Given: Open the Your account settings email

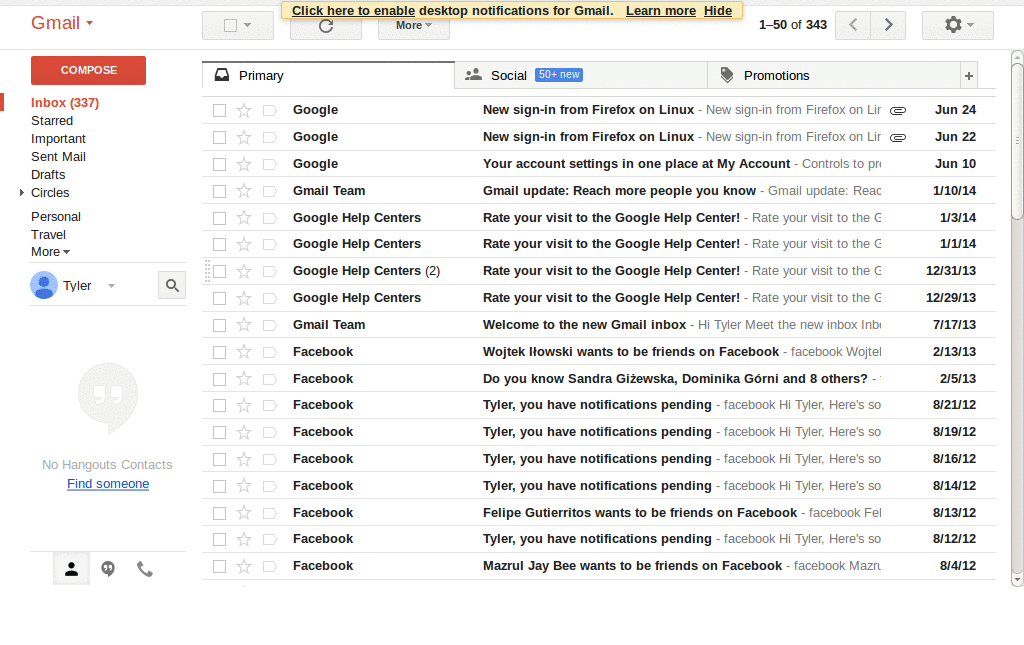Looking at the screenshot, I should (x=599, y=164).
